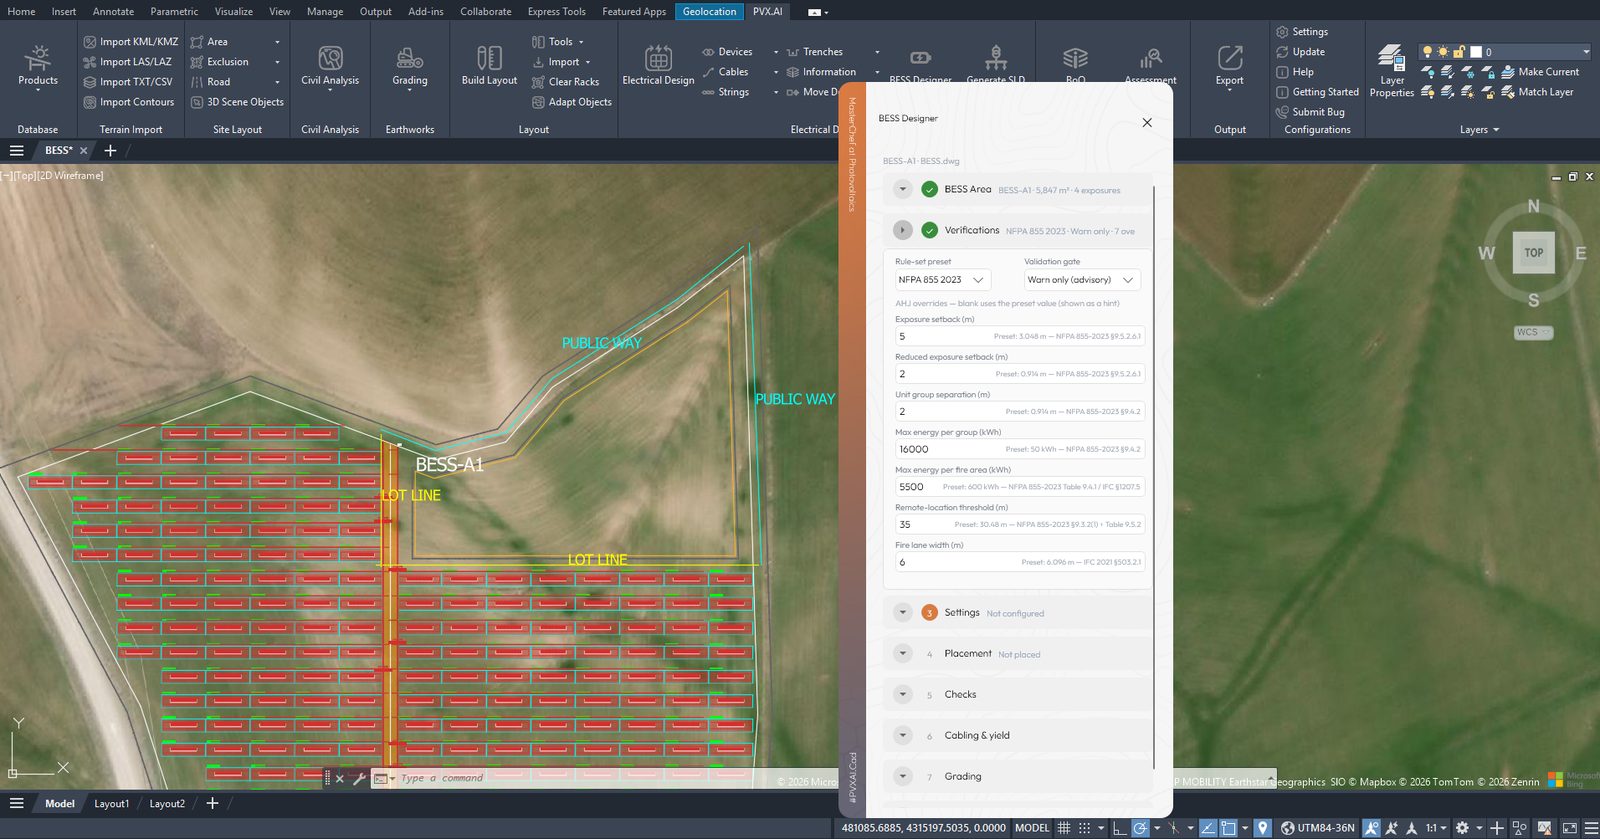Image resolution: width=1600 pixels, height=839 pixels.
Task: Click the layer Unisolate tool icon
Action: pyautogui.click(x=1447, y=92)
